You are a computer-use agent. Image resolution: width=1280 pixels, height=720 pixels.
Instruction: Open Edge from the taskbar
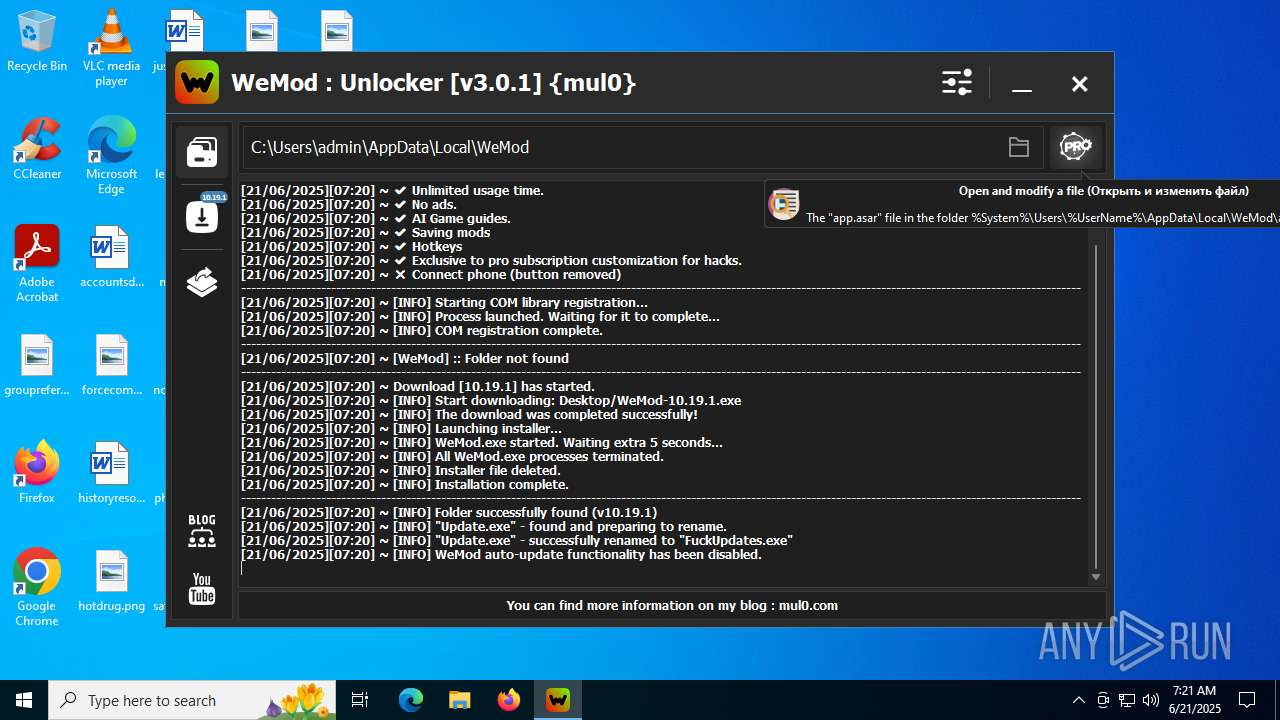(411, 700)
